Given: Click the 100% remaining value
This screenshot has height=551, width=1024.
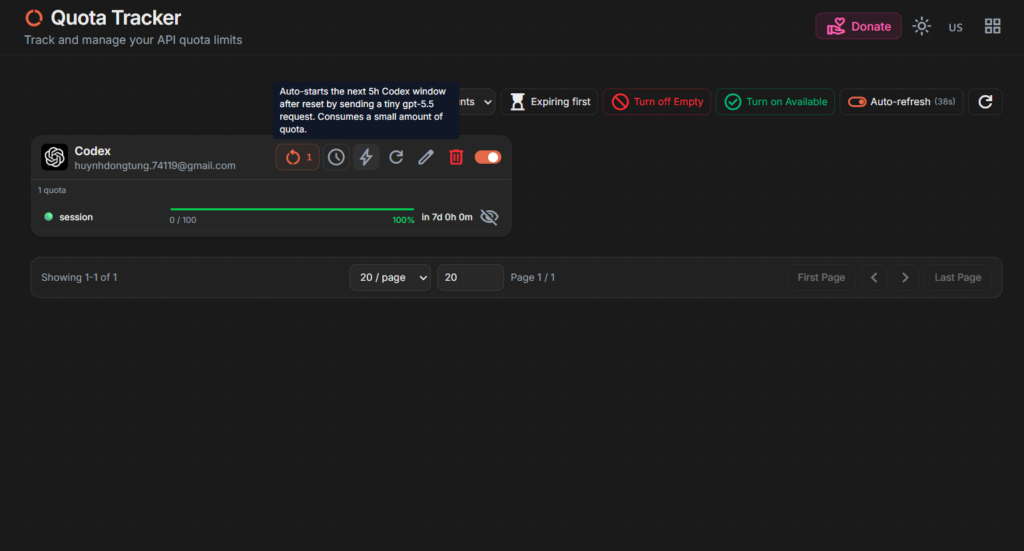Looking at the screenshot, I should [403, 220].
